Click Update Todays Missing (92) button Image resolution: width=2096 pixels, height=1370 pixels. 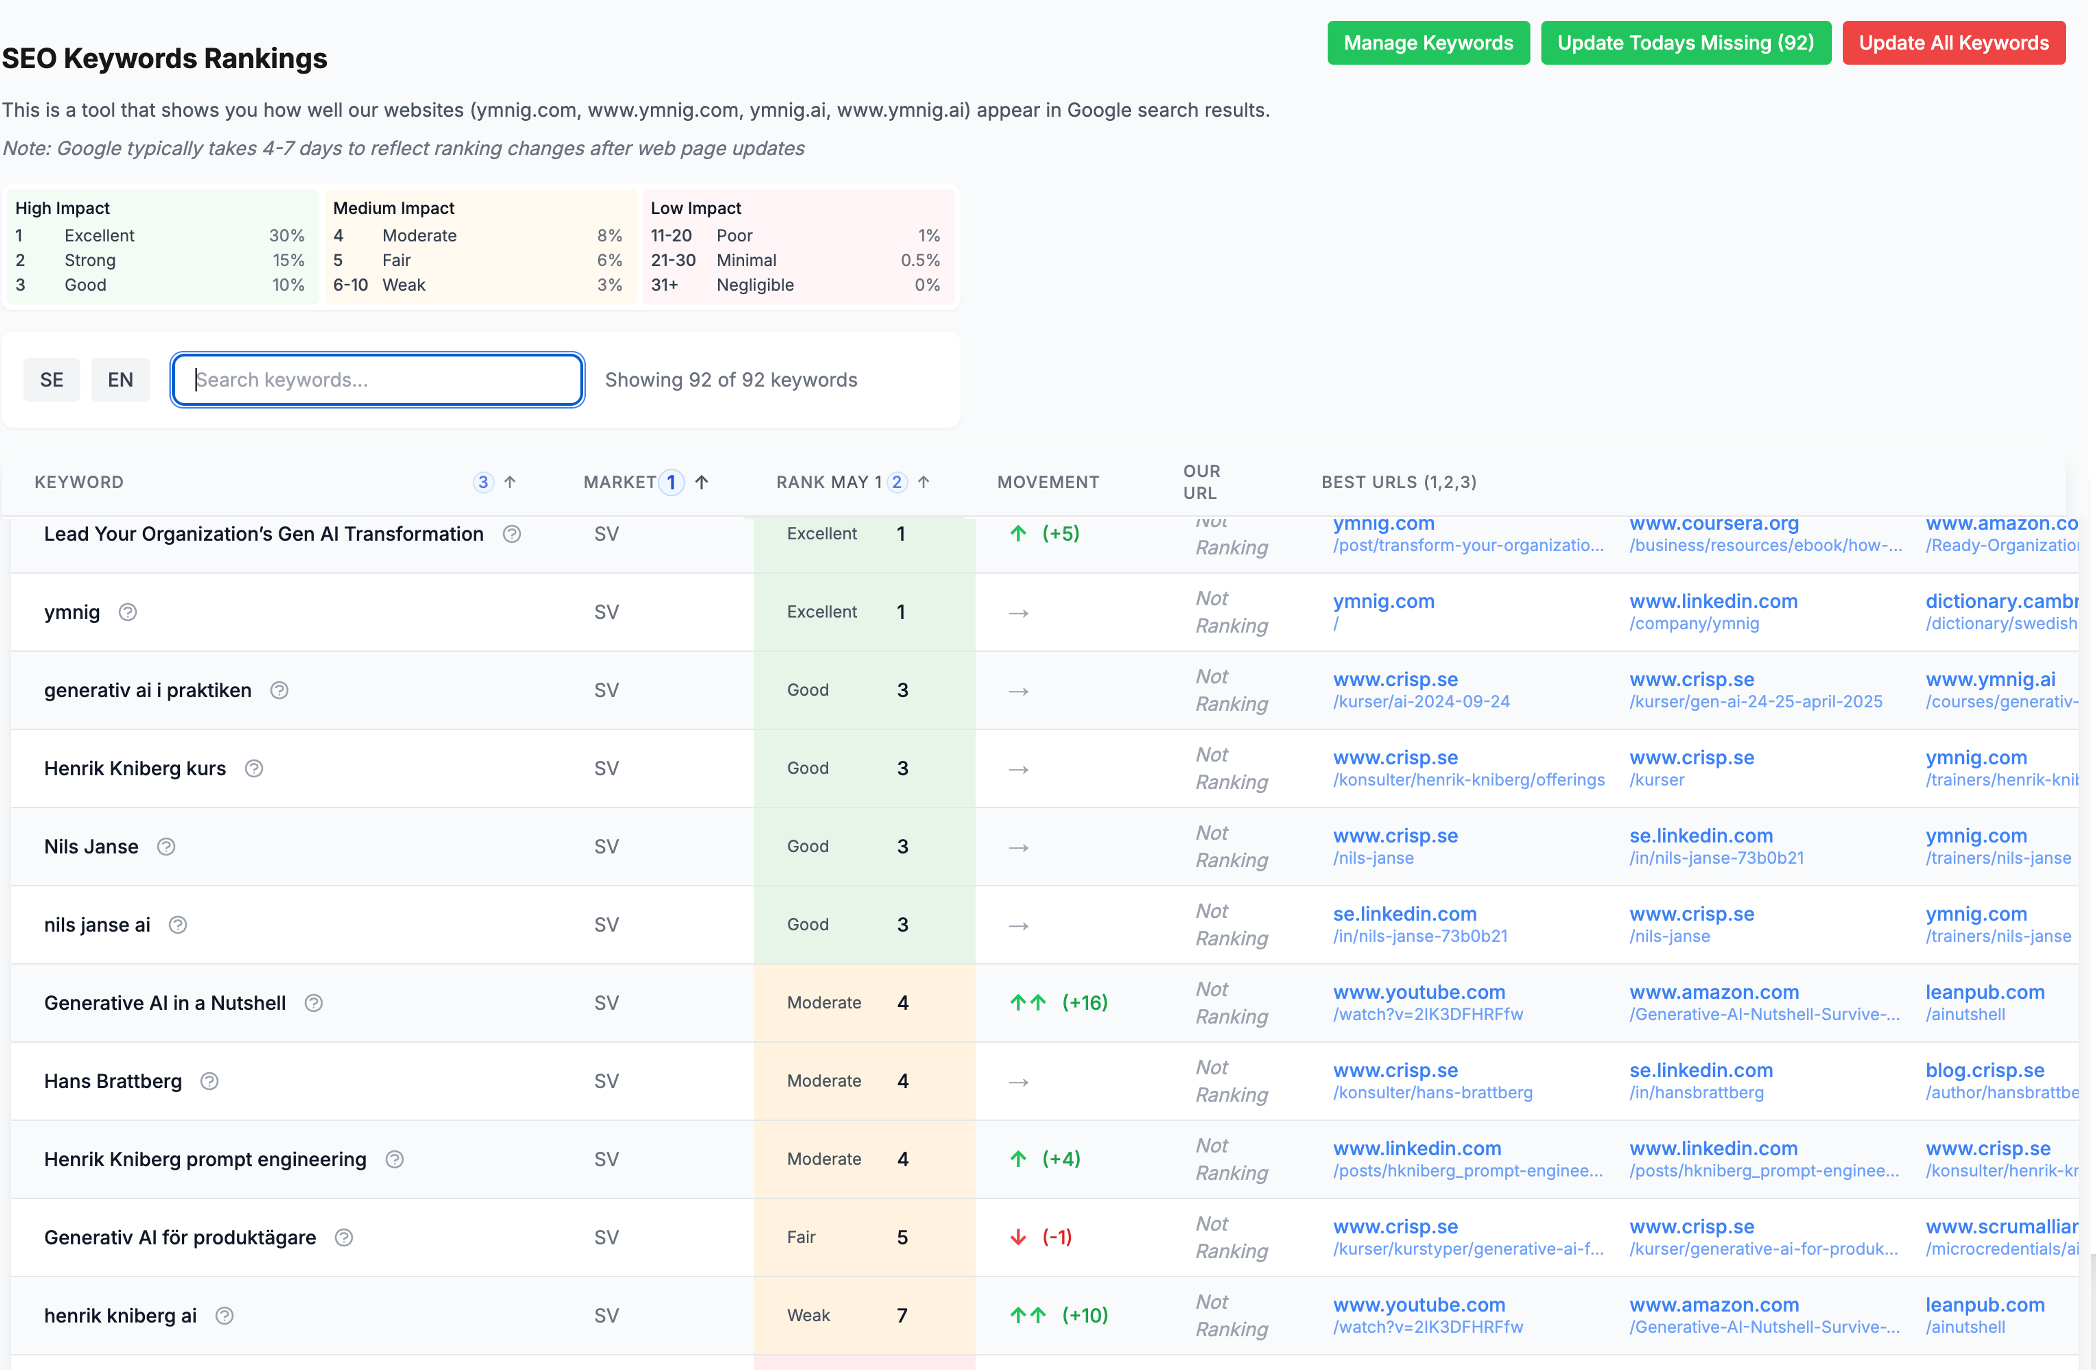[x=1685, y=43]
